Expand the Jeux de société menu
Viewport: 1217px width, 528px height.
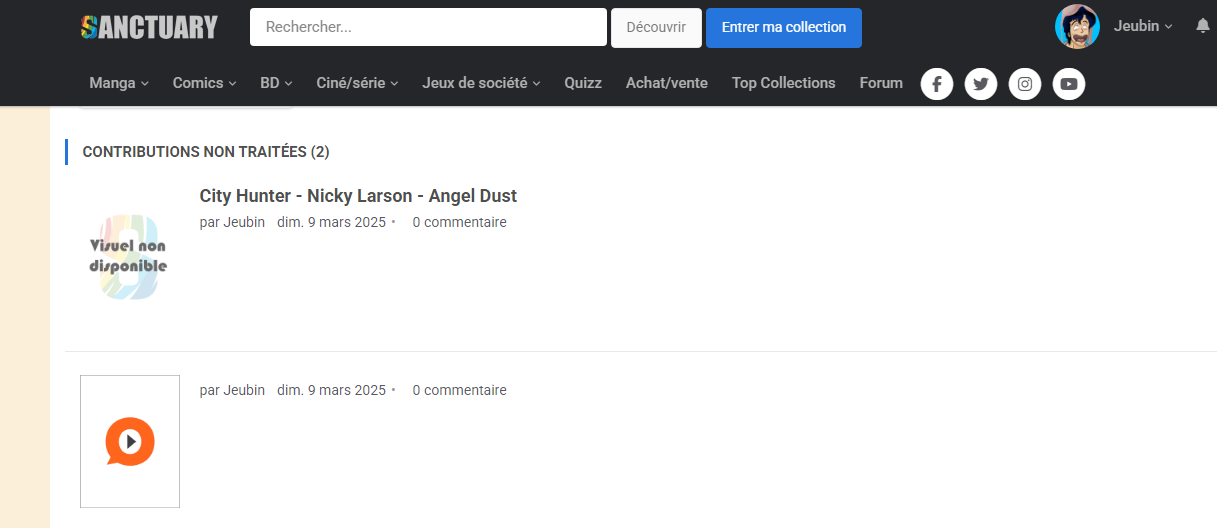(x=481, y=83)
